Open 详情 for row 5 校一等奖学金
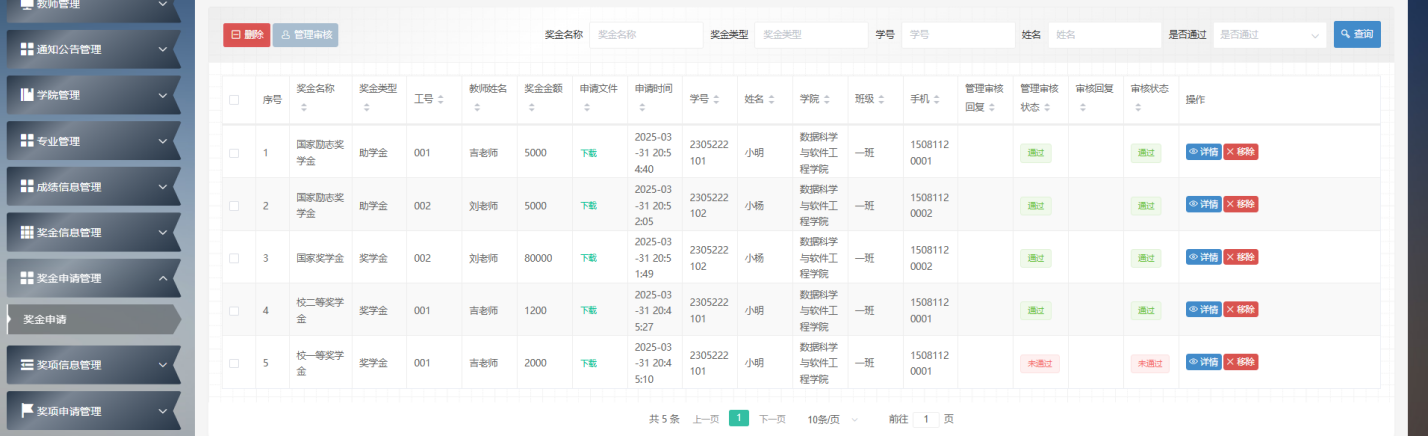 (1203, 362)
